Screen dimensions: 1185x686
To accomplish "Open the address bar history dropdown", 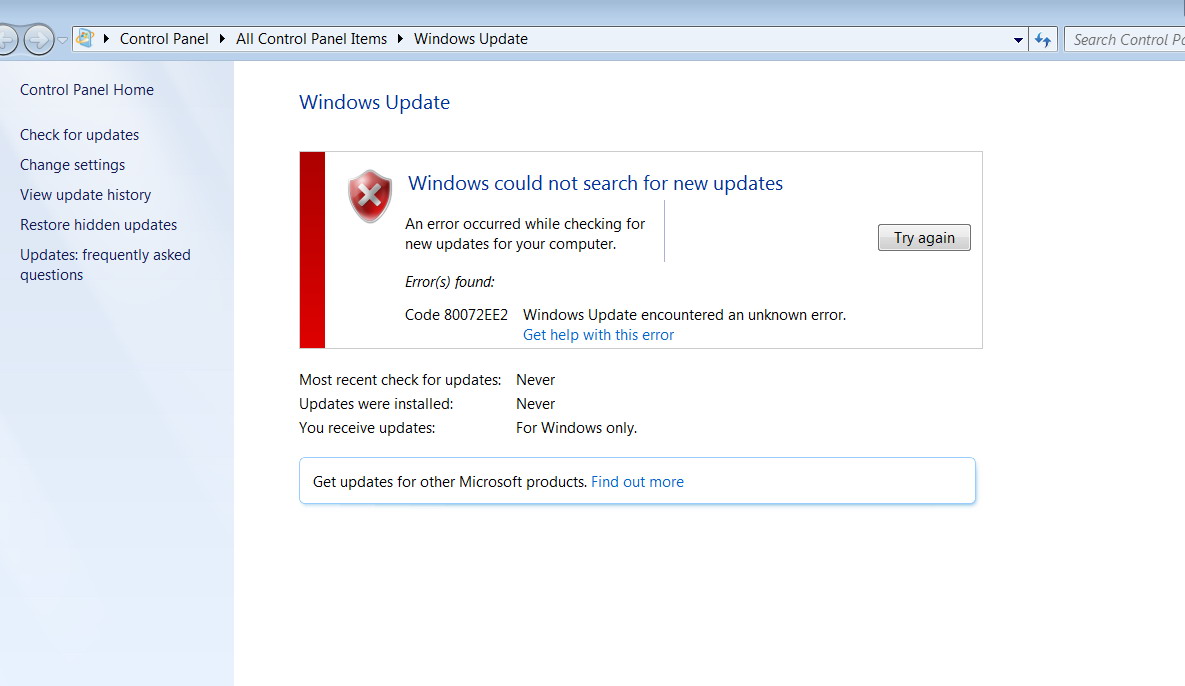I will pyautogui.click(x=1018, y=40).
